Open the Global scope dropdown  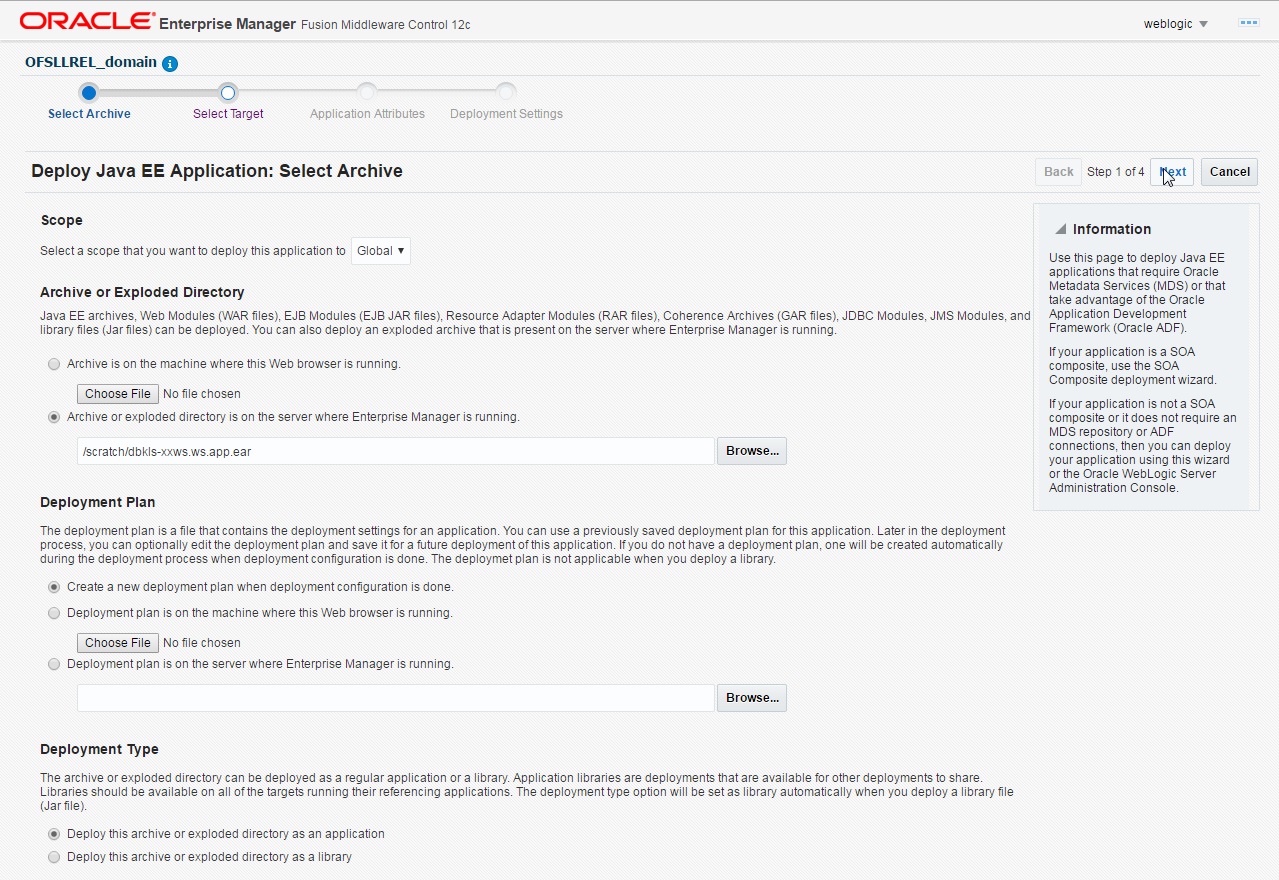pos(381,251)
